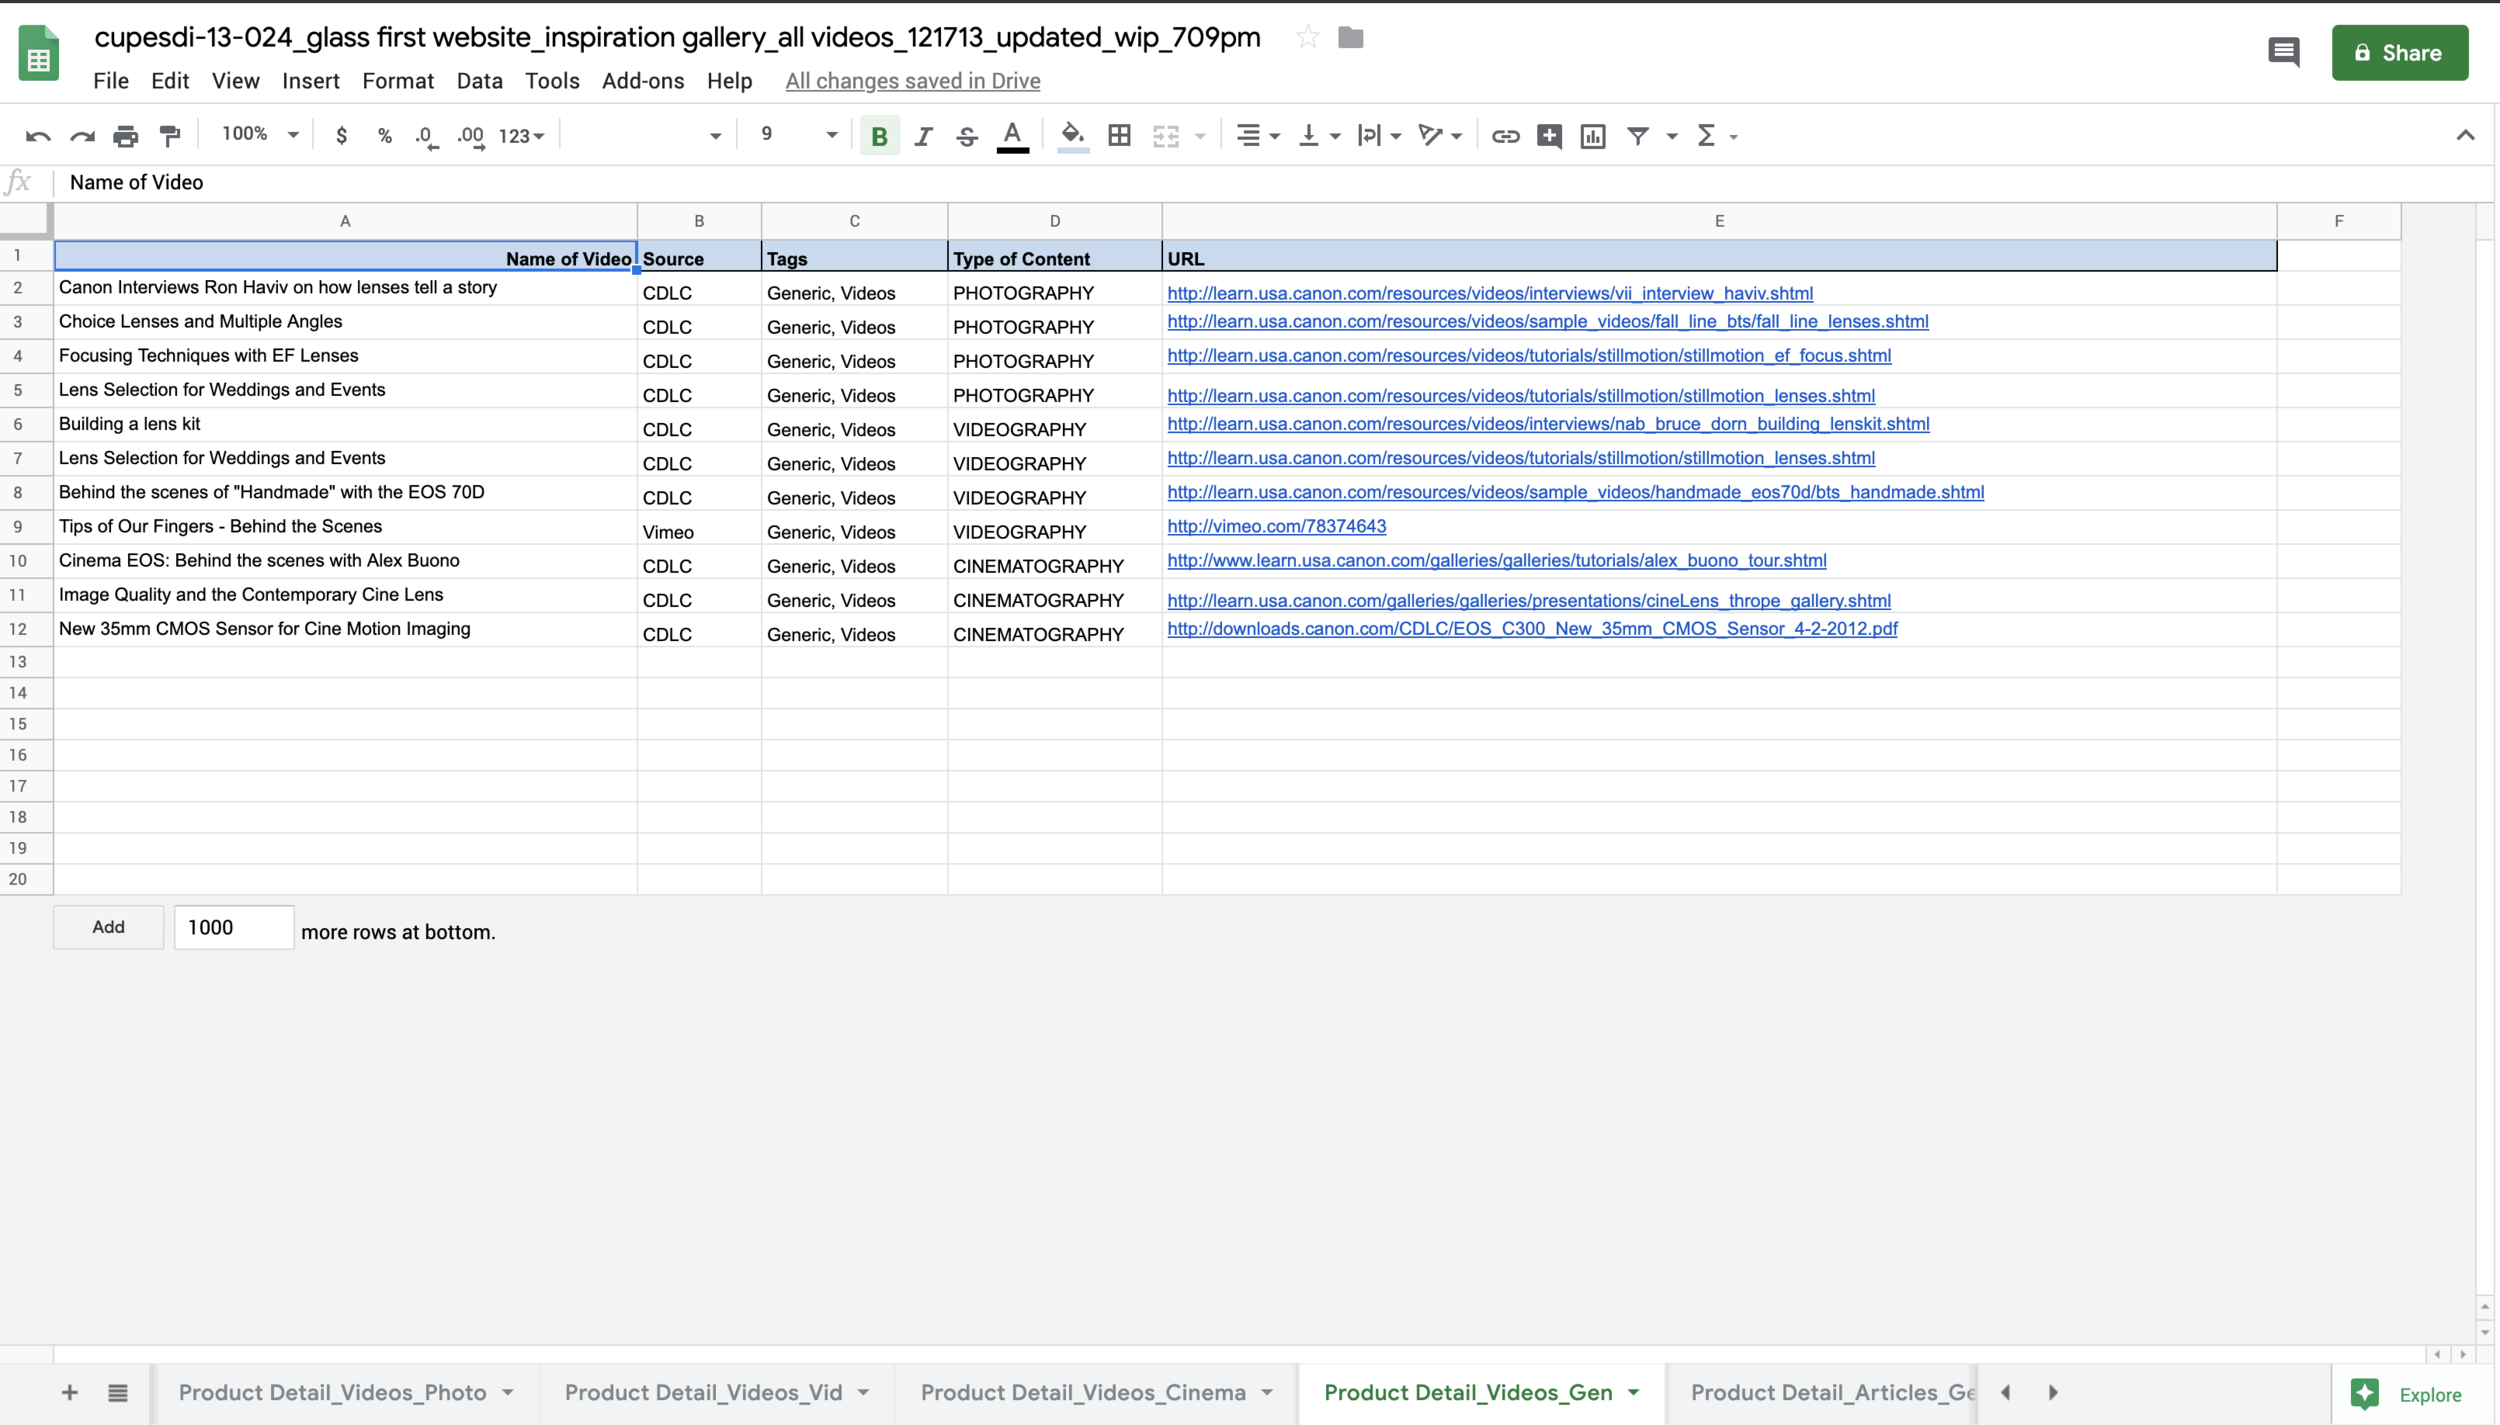This screenshot has height=1425, width=2500.
Task: Open Product Detail_Videos_Gen tab menu arrow
Action: point(1634,1392)
